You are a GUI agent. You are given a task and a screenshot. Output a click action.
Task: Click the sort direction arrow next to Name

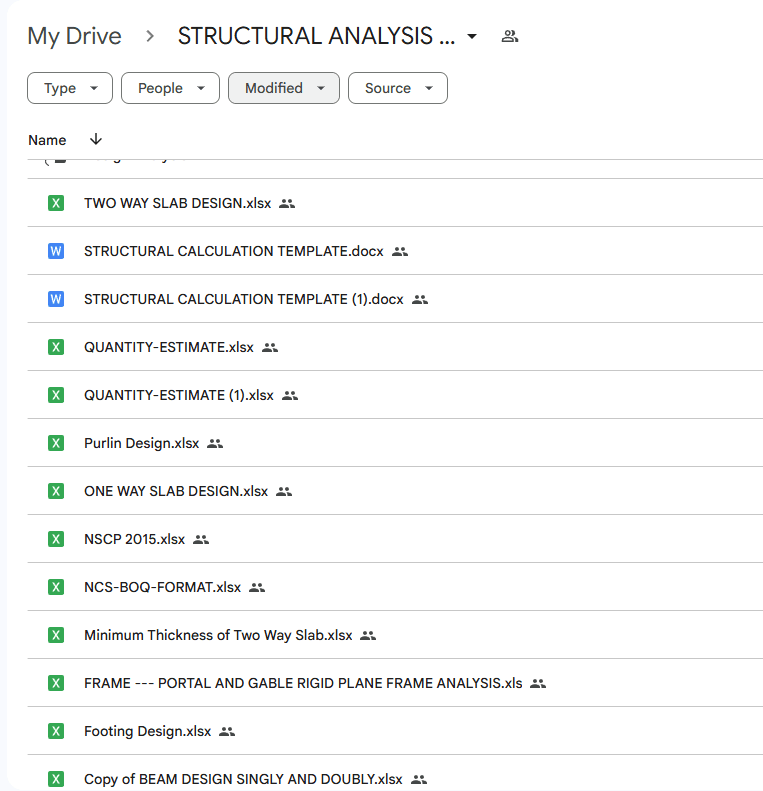coord(96,140)
